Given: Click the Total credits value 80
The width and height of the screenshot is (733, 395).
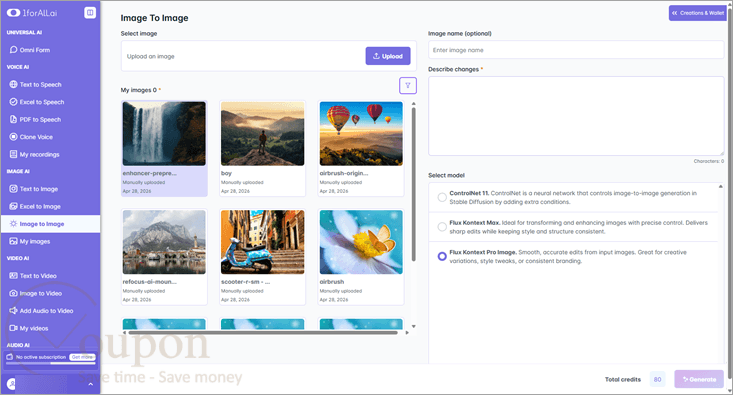Looking at the screenshot, I should 657,379.
